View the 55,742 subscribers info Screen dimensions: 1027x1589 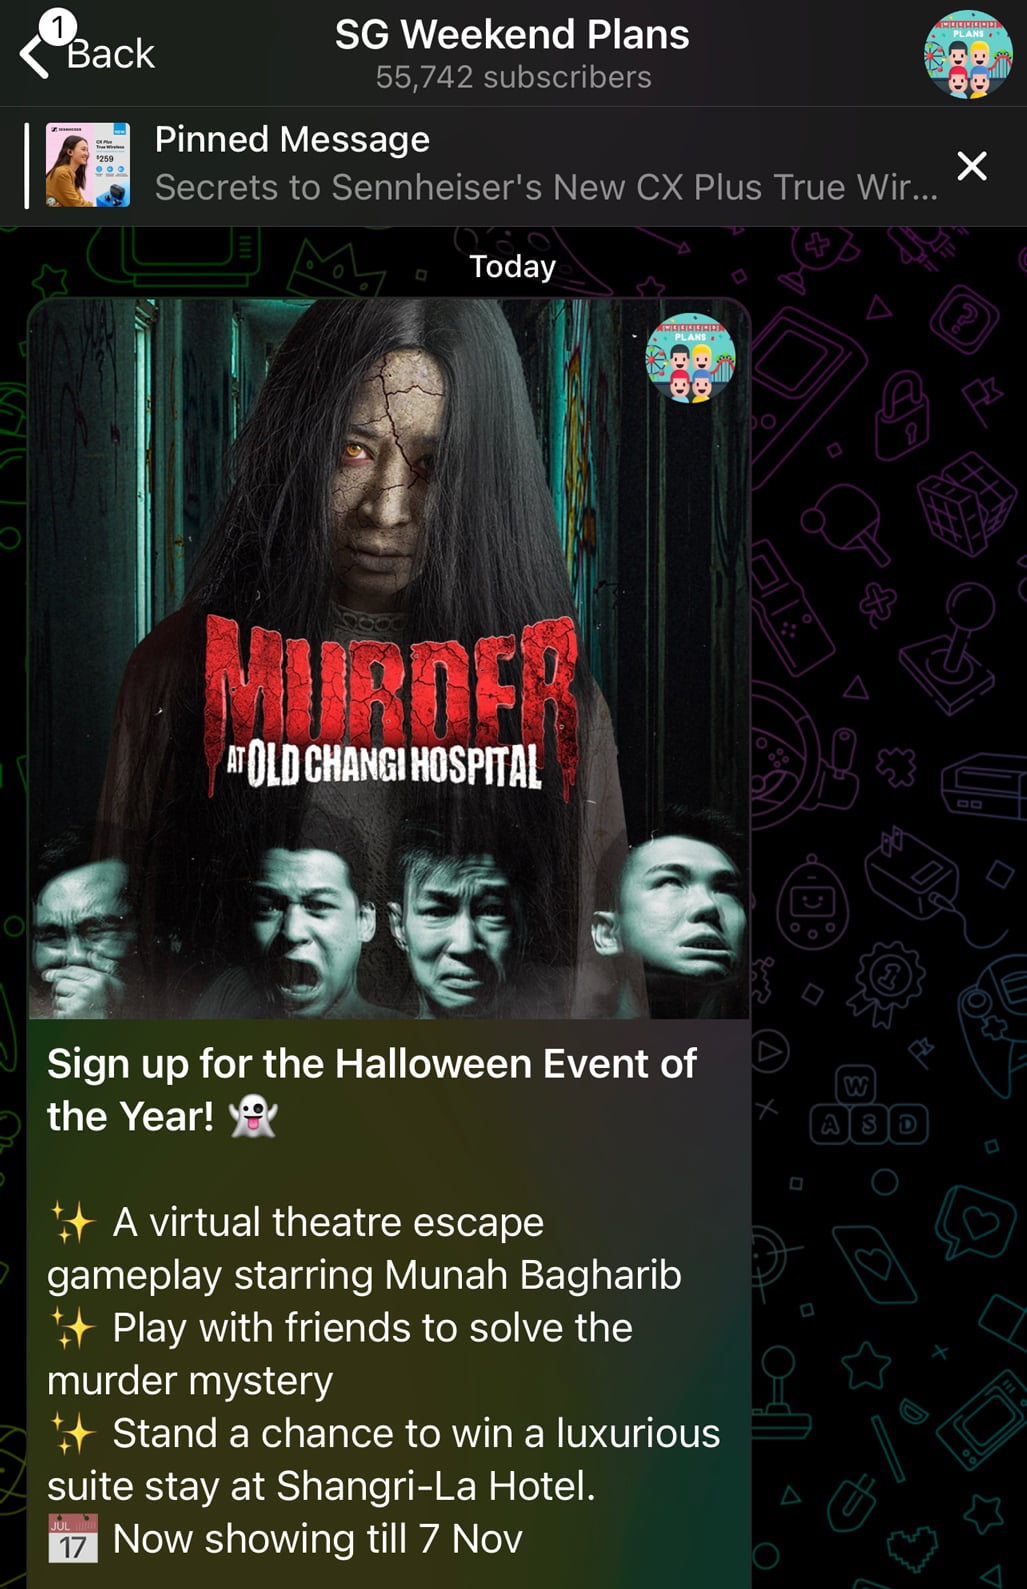point(513,77)
